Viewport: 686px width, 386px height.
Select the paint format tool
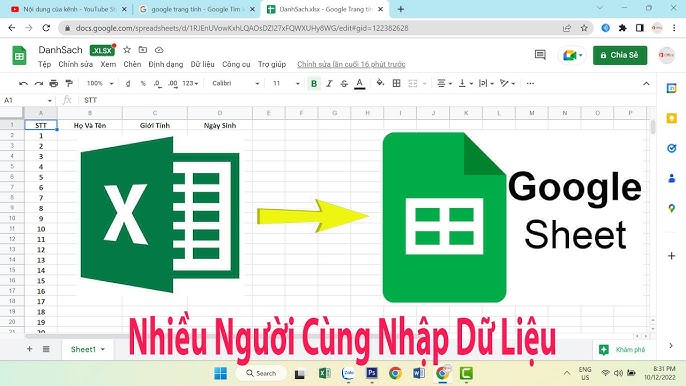tap(69, 83)
